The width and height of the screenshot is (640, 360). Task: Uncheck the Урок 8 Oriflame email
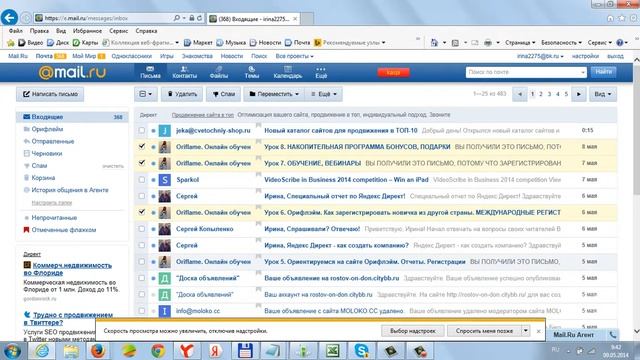pos(142,146)
